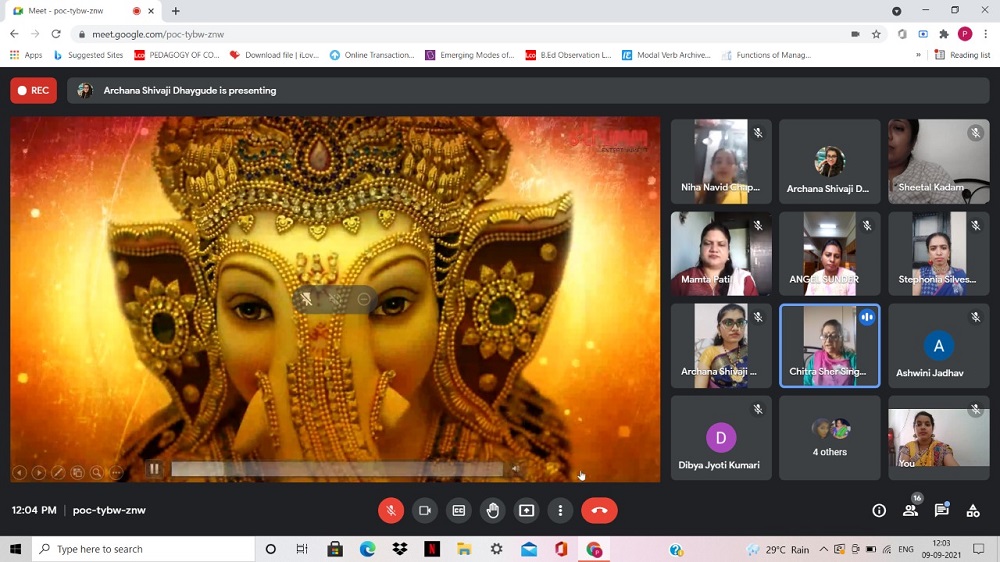
Task: Open Online Transaction bookmark
Action: click(x=372, y=55)
